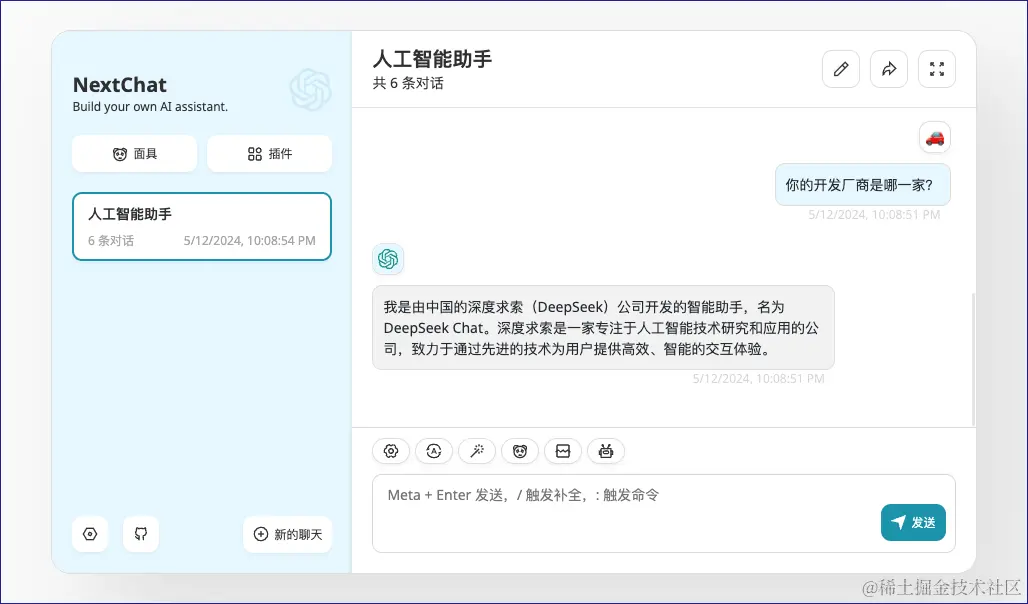Click timestamp under the user message
This screenshot has width=1028, height=604.
point(874,214)
